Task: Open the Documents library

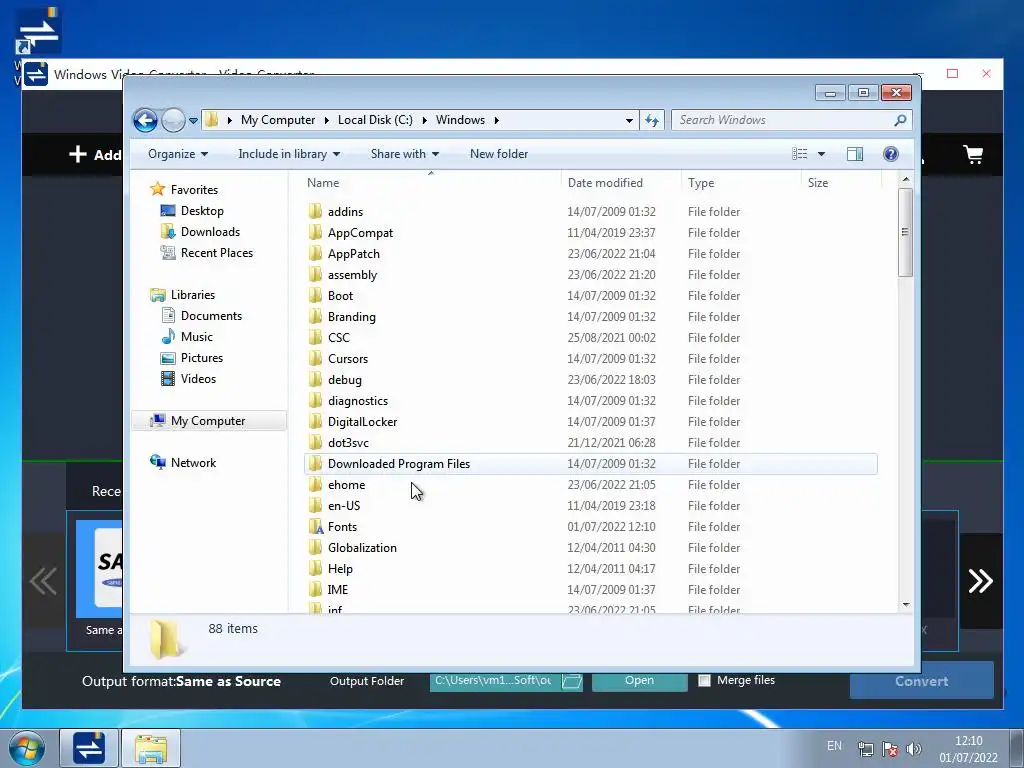Action: pyautogui.click(x=211, y=316)
